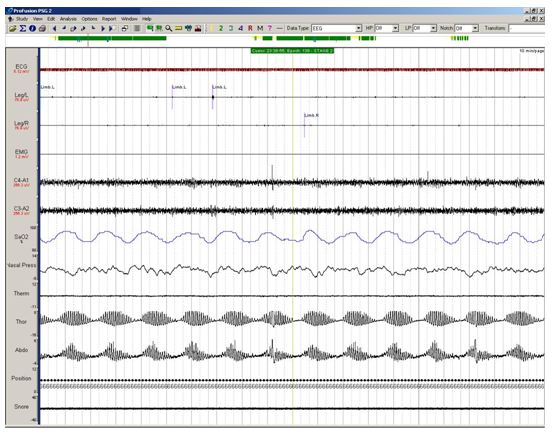The height and width of the screenshot is (434, 553).
Task: Expand the Data Type dropdown
Action: [359, 28]
